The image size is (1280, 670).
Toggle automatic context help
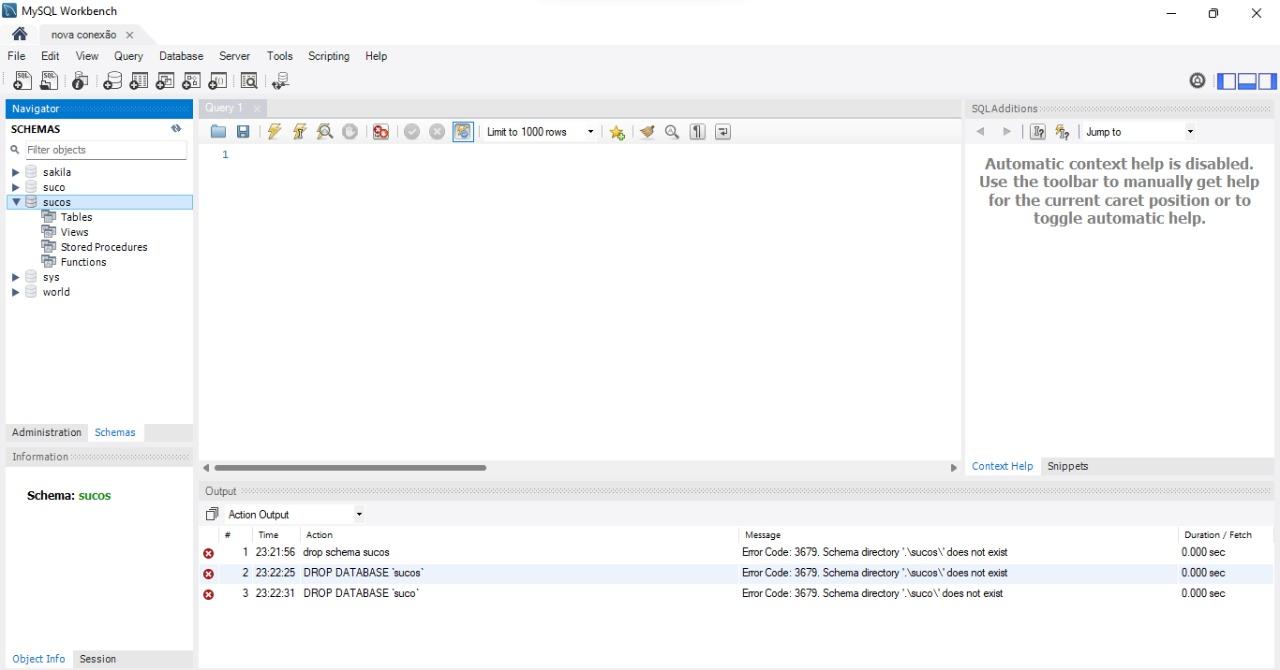[1062, 132]
